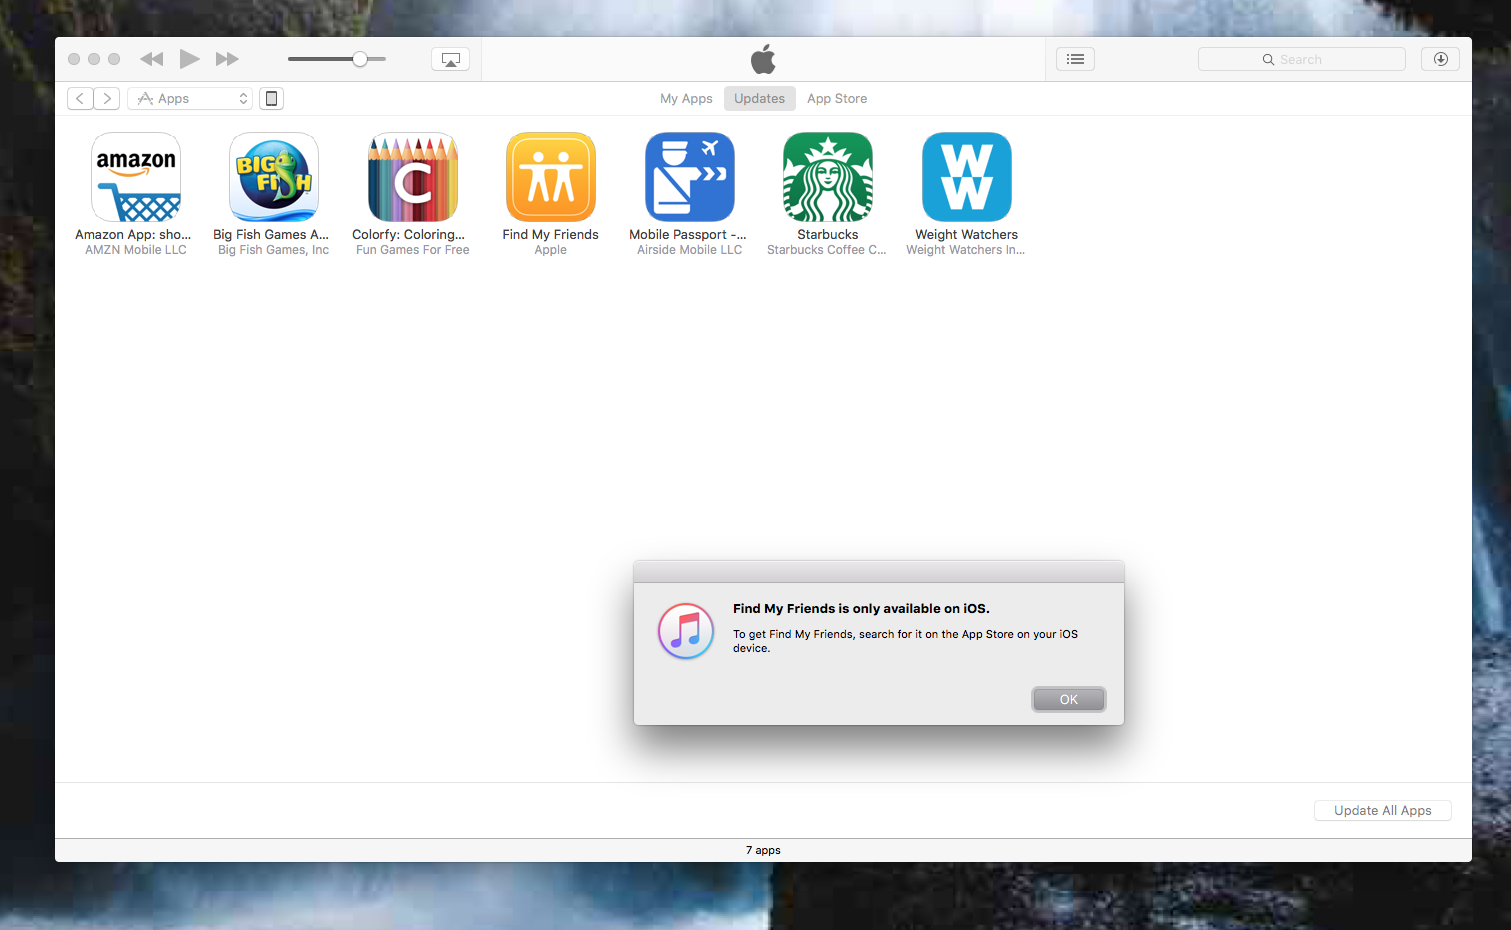
Task: Click the Weight Watchers In... developer label
Action: [966, 250]
